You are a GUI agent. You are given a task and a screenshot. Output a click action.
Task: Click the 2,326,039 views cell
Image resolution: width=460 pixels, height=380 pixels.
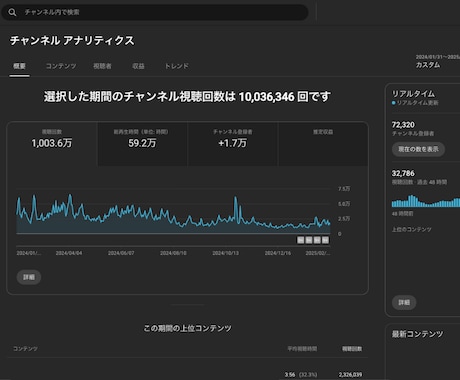350,375
